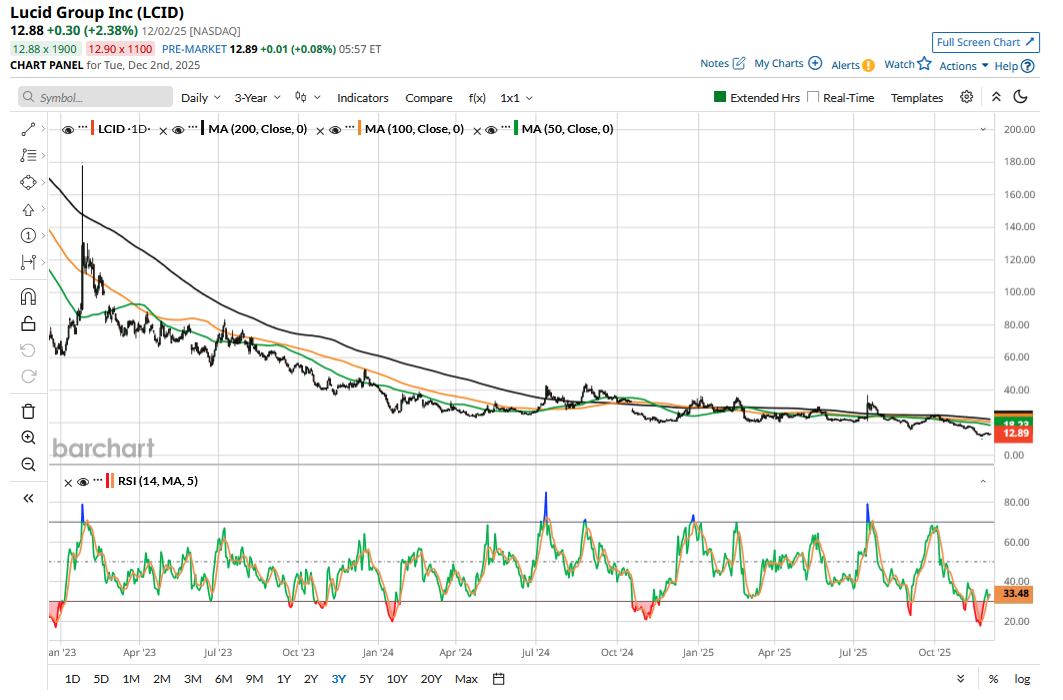This screenshot has width=1063, height=700.
Task: Delete drawings with the trash icon
Action: [28, 411]
